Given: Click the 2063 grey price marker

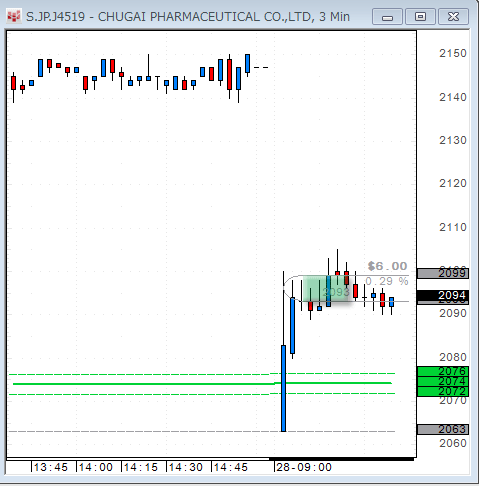Looking at the screenshot, I should (443, 429).
